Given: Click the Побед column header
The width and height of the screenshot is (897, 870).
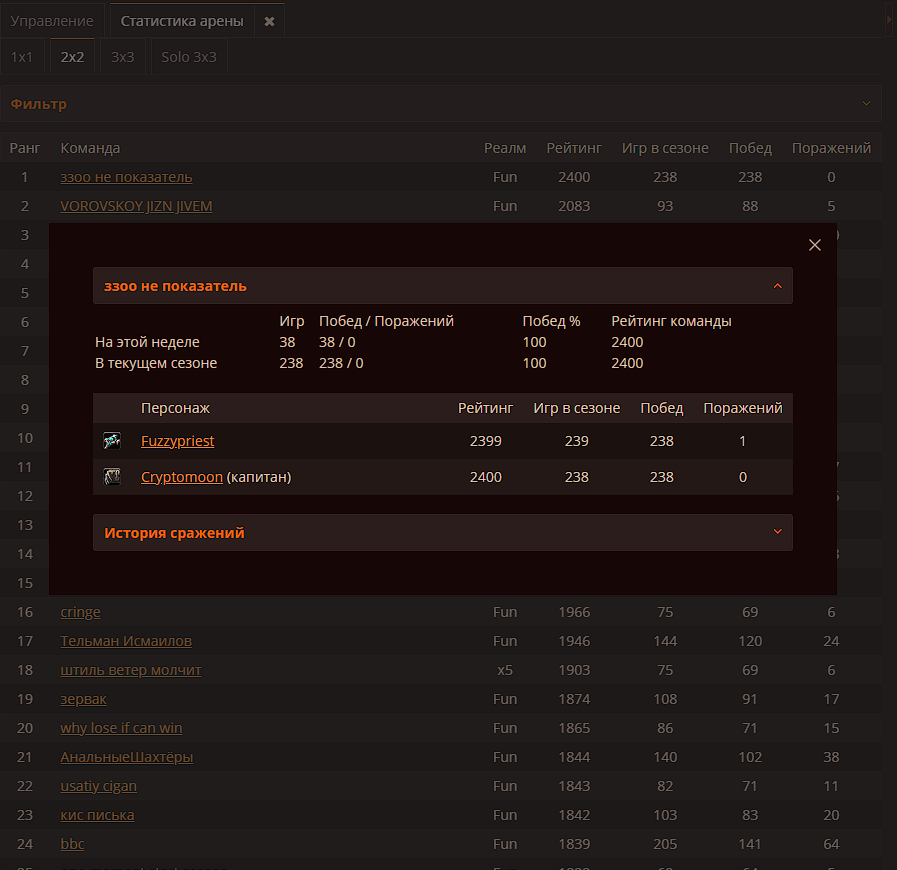Looking at the screenshot, I should (x=750, y=148).
